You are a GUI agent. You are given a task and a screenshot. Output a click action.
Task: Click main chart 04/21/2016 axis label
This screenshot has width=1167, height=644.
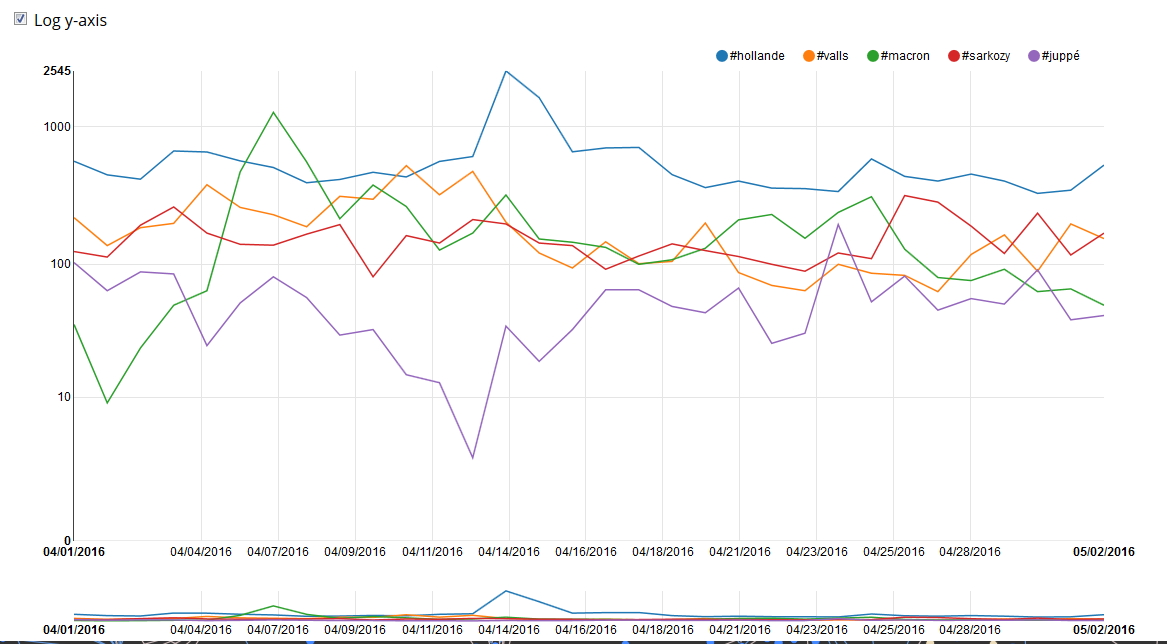tap(740, 552)
